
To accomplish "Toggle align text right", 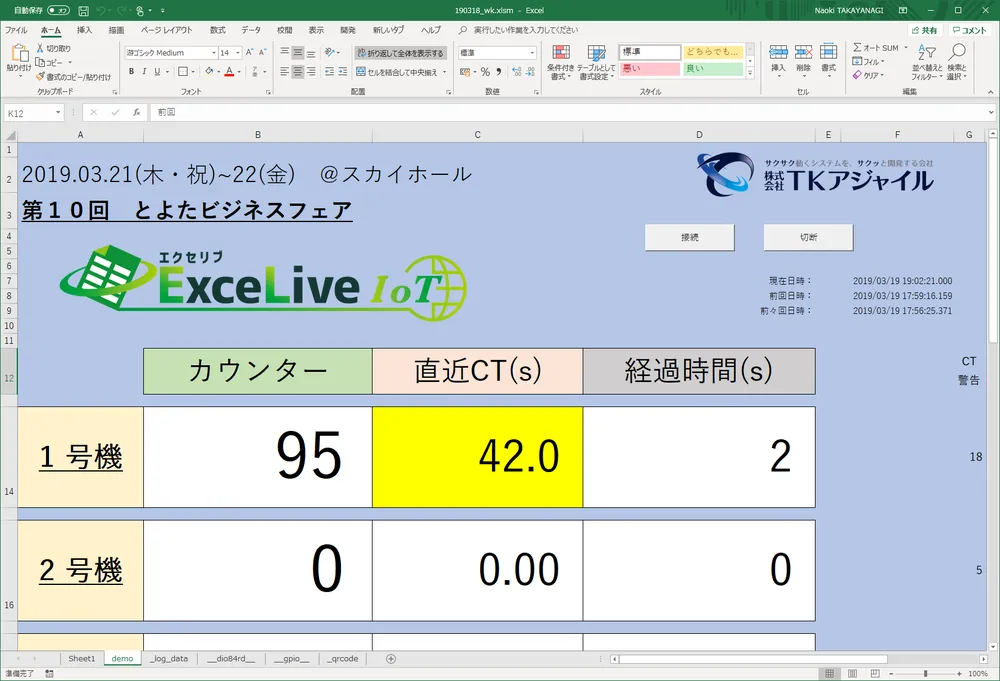I will coord(311,71).
